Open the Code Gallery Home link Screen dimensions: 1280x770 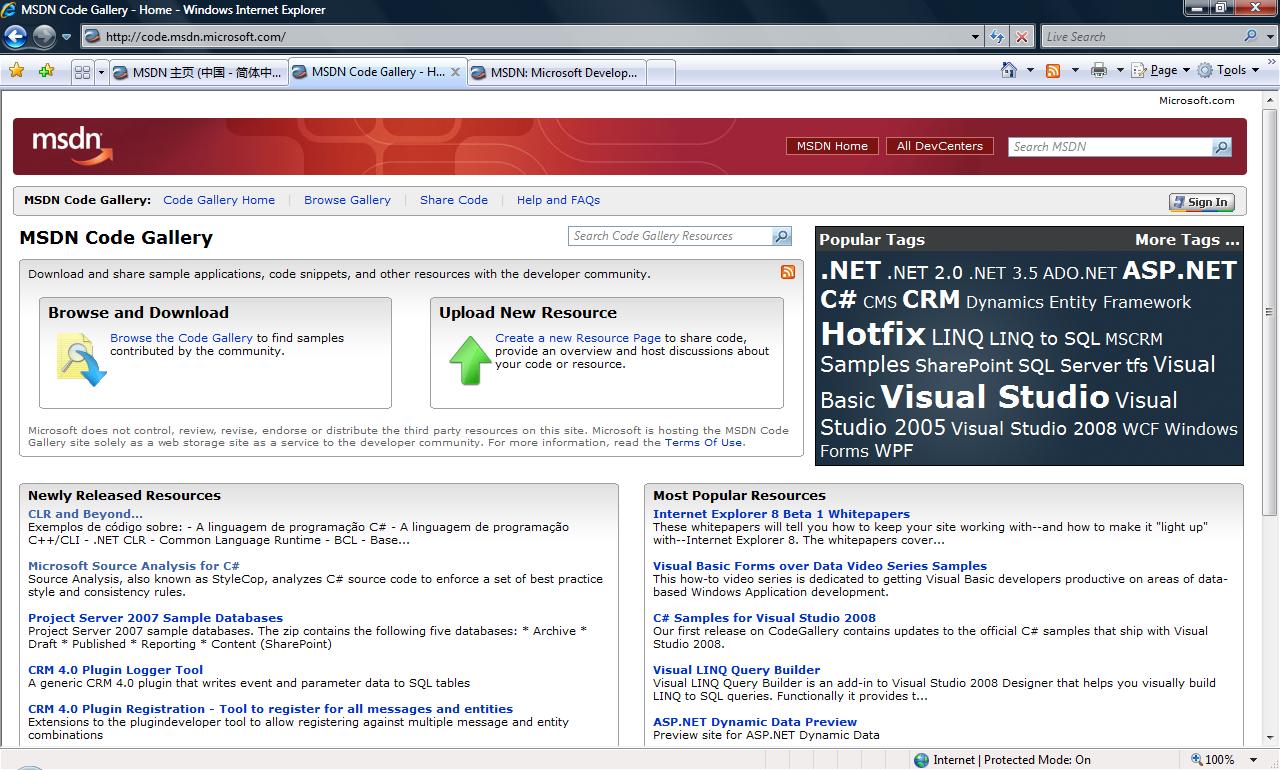(x=219, y=200)
